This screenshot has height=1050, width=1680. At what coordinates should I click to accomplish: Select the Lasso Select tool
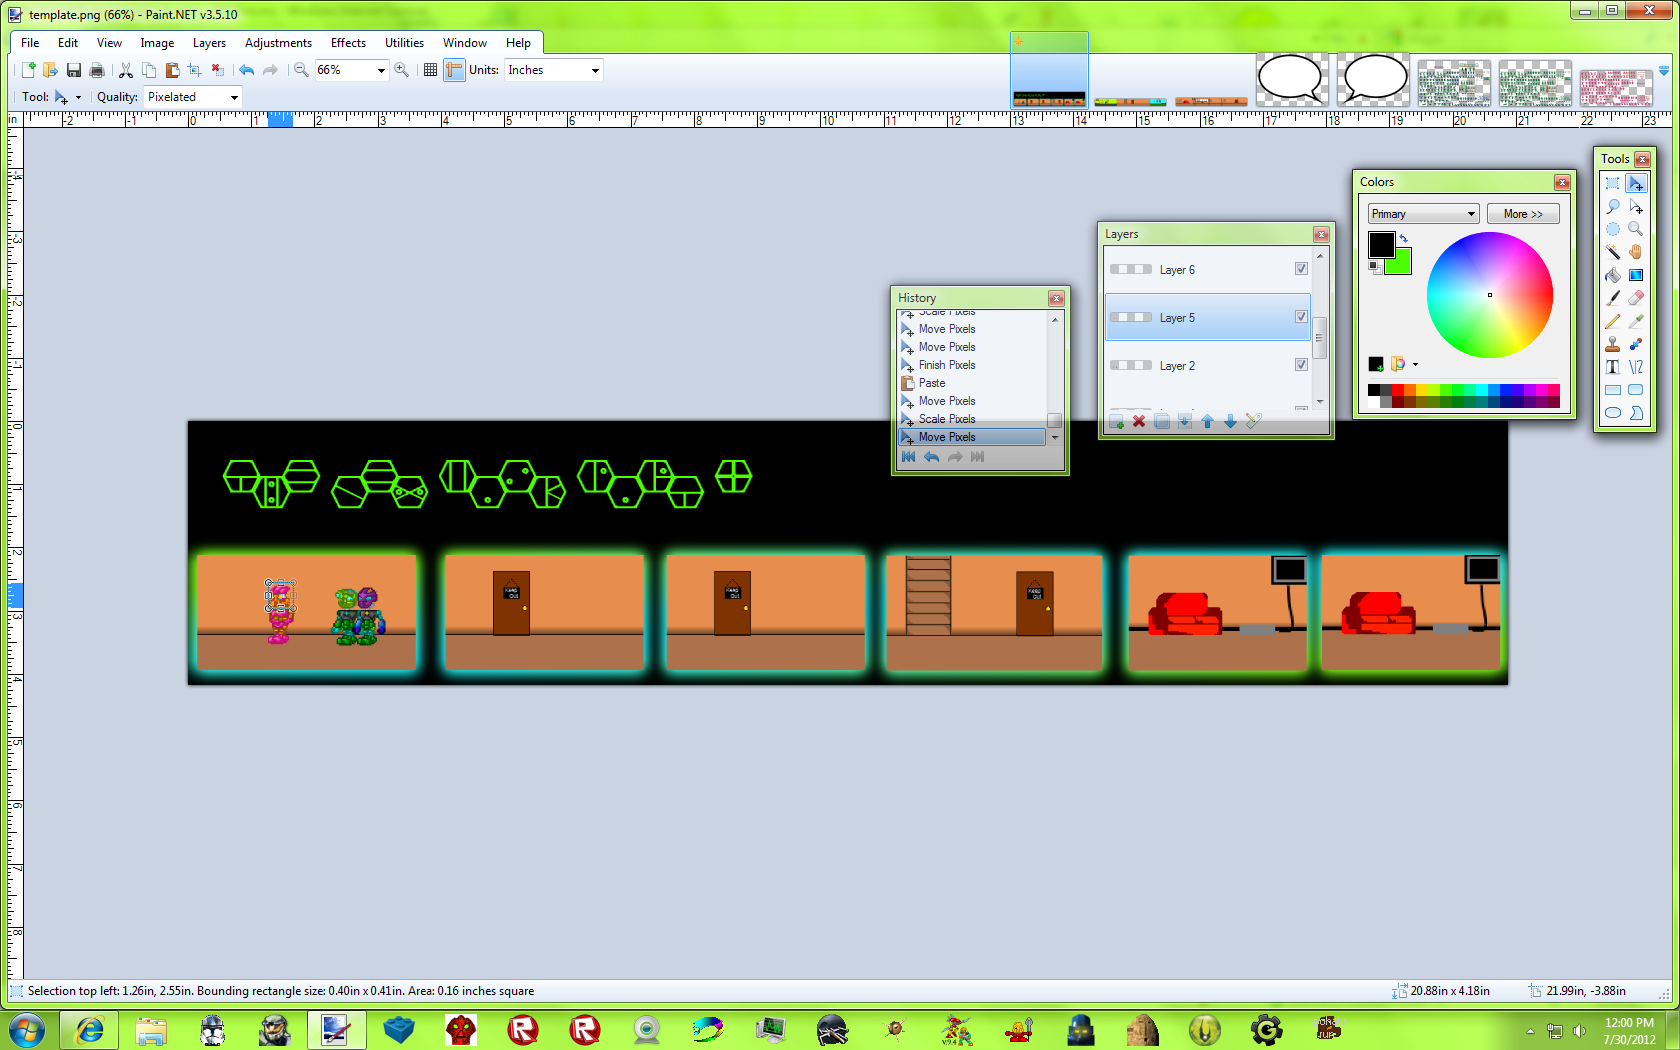(1613, 206)
